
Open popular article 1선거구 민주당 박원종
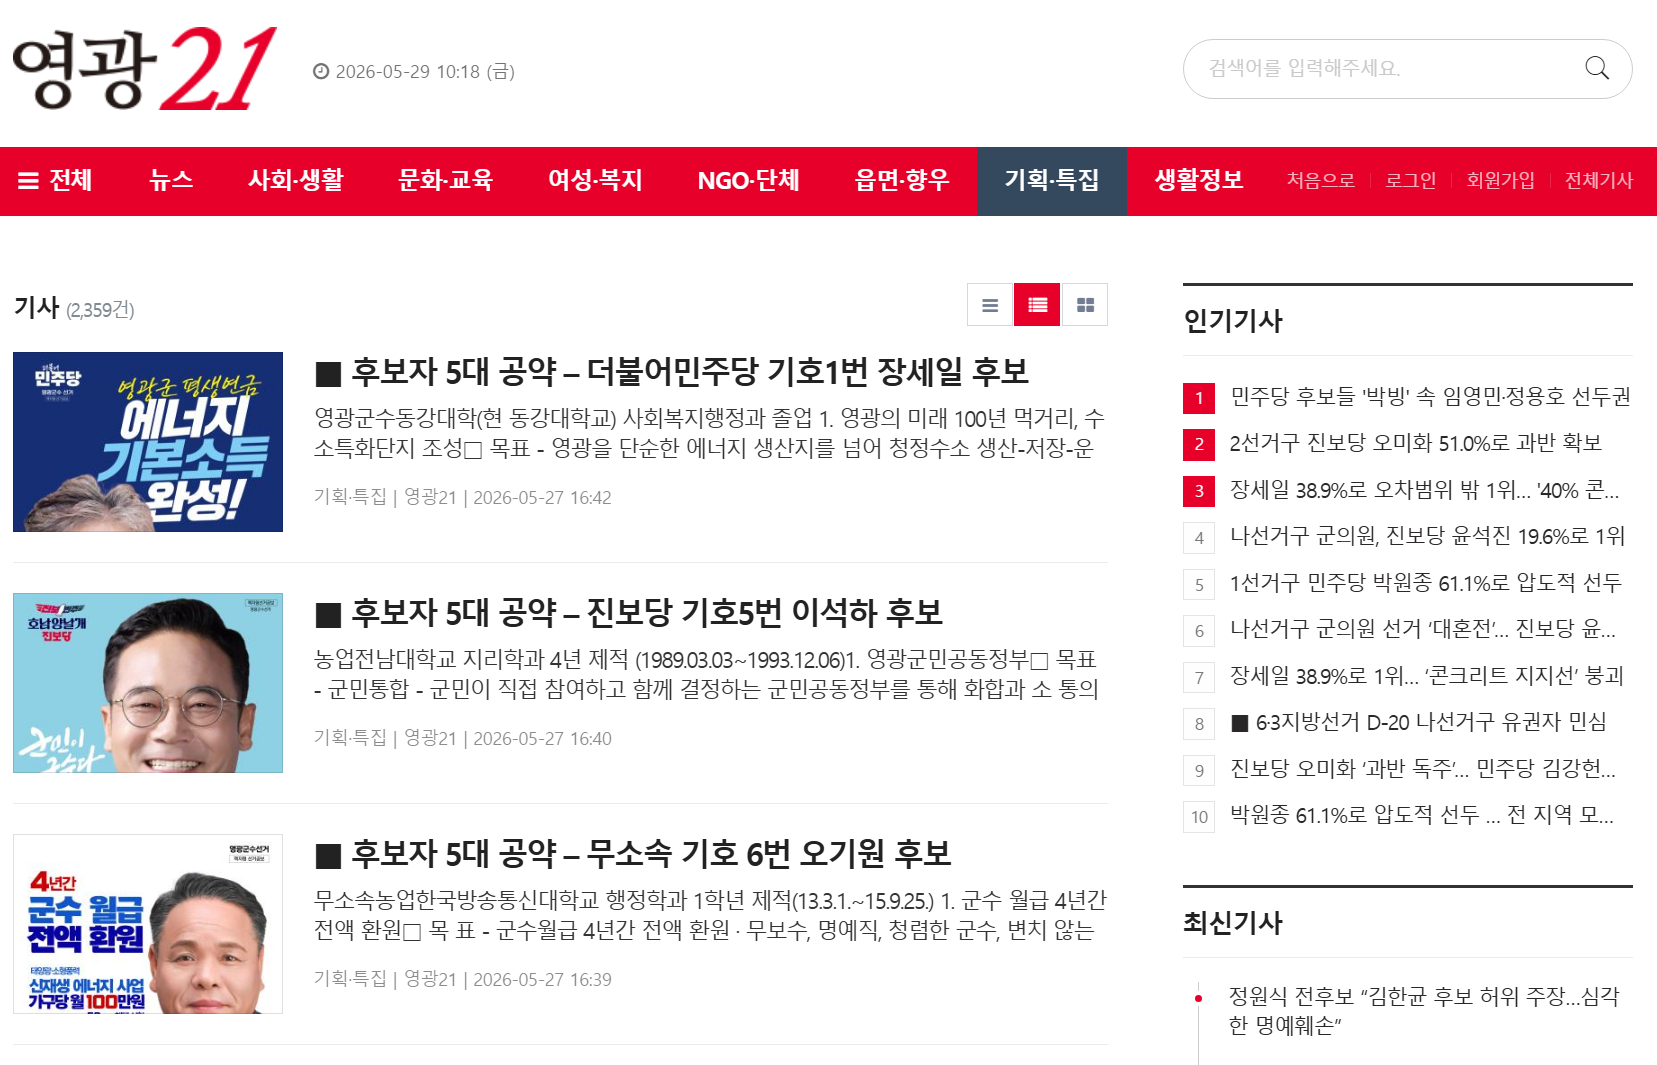[1426, 583]
